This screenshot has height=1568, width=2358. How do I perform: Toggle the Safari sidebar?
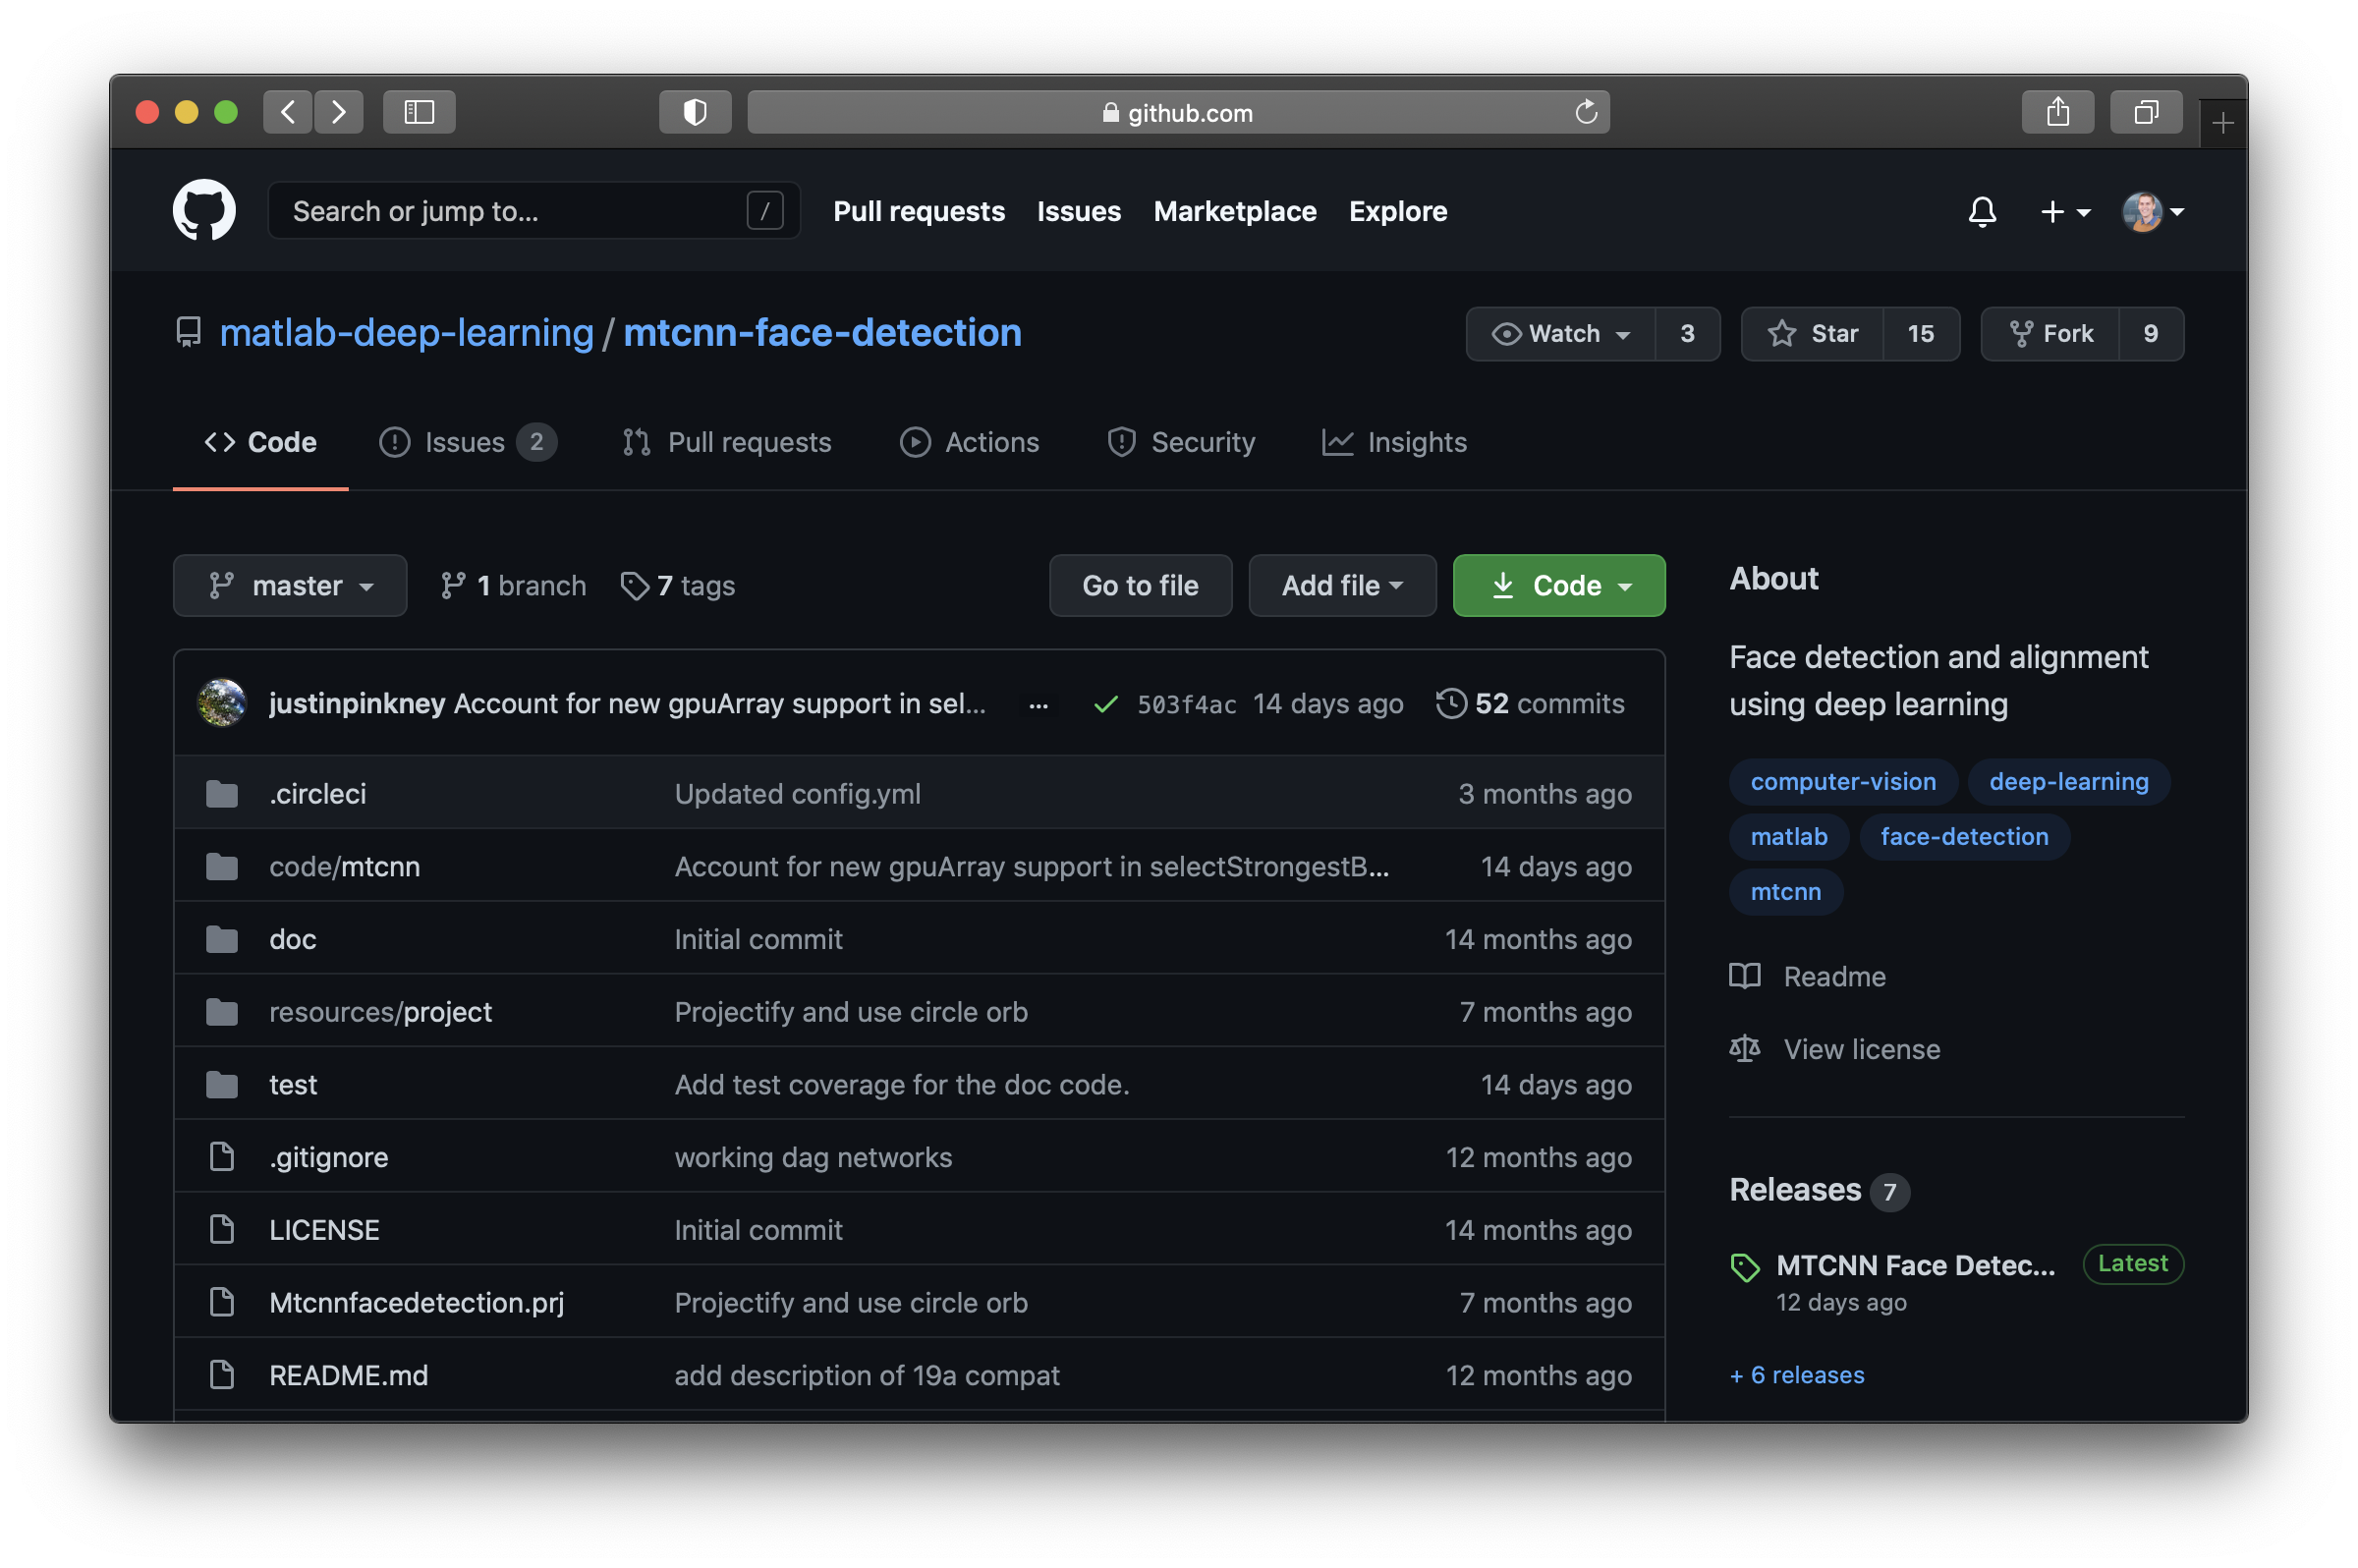click(x=419, y=112)
